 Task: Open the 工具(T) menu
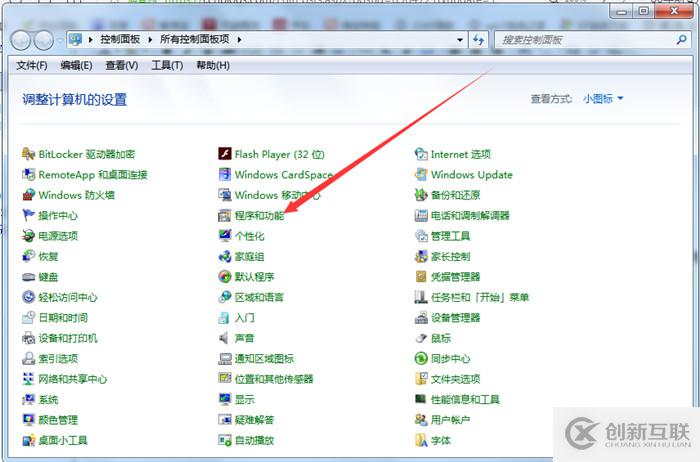(x=167, y=66)
